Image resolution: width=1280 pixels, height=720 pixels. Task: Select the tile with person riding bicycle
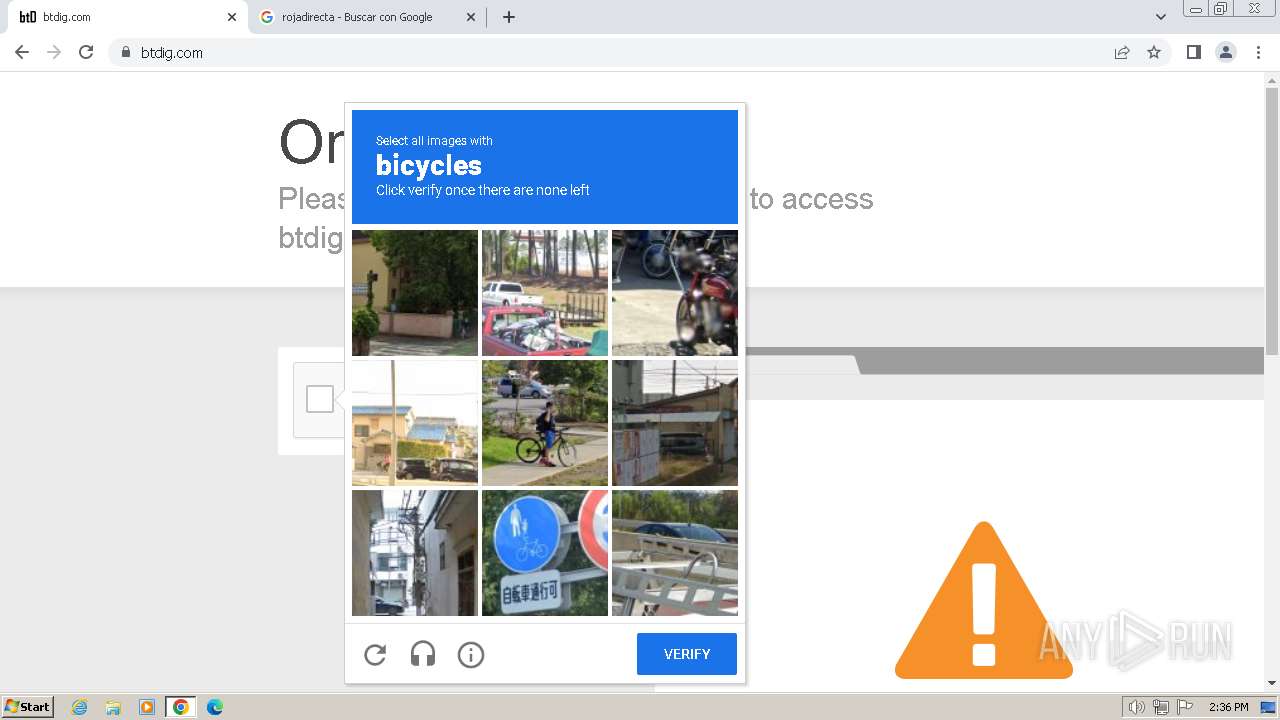545,423
